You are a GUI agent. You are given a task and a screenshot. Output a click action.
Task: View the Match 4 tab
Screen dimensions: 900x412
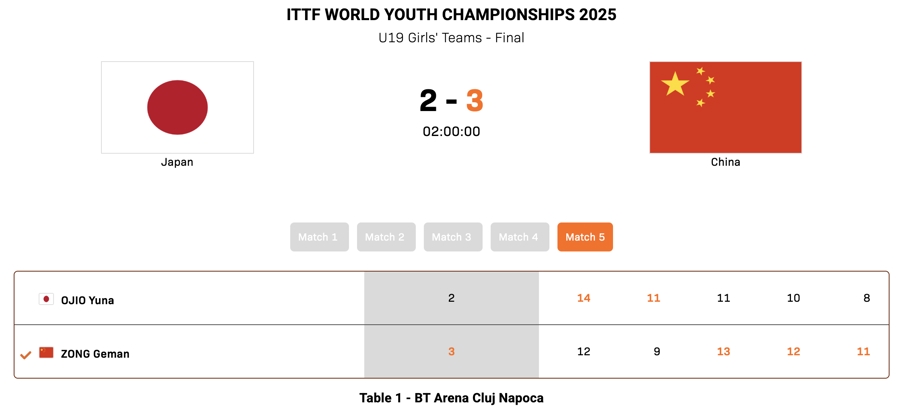[x=519, y=237]
